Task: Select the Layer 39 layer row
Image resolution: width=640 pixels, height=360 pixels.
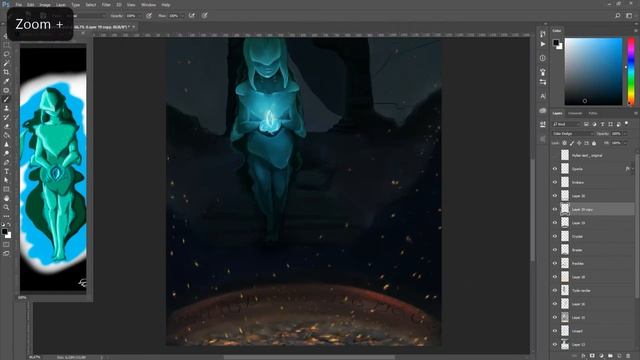Action: tap(593, 222)
